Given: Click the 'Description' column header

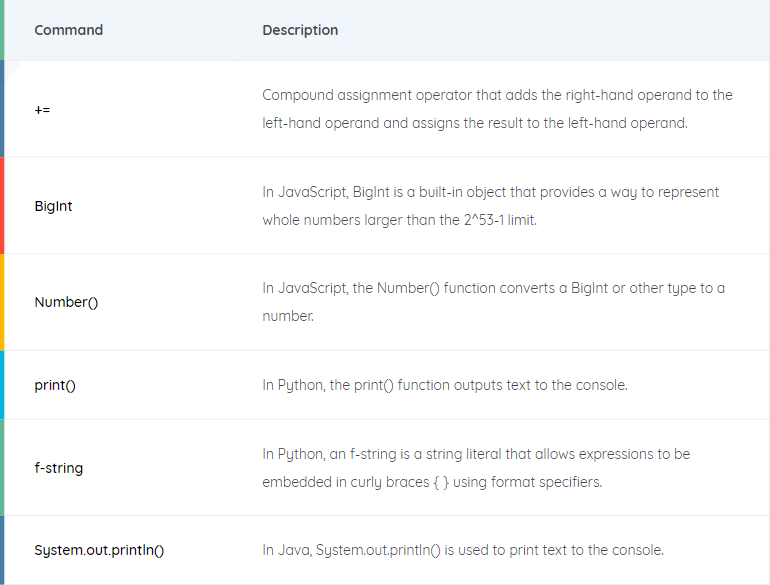Looking at the screenshot, I should pyautogui.click(x=300, y=30).
